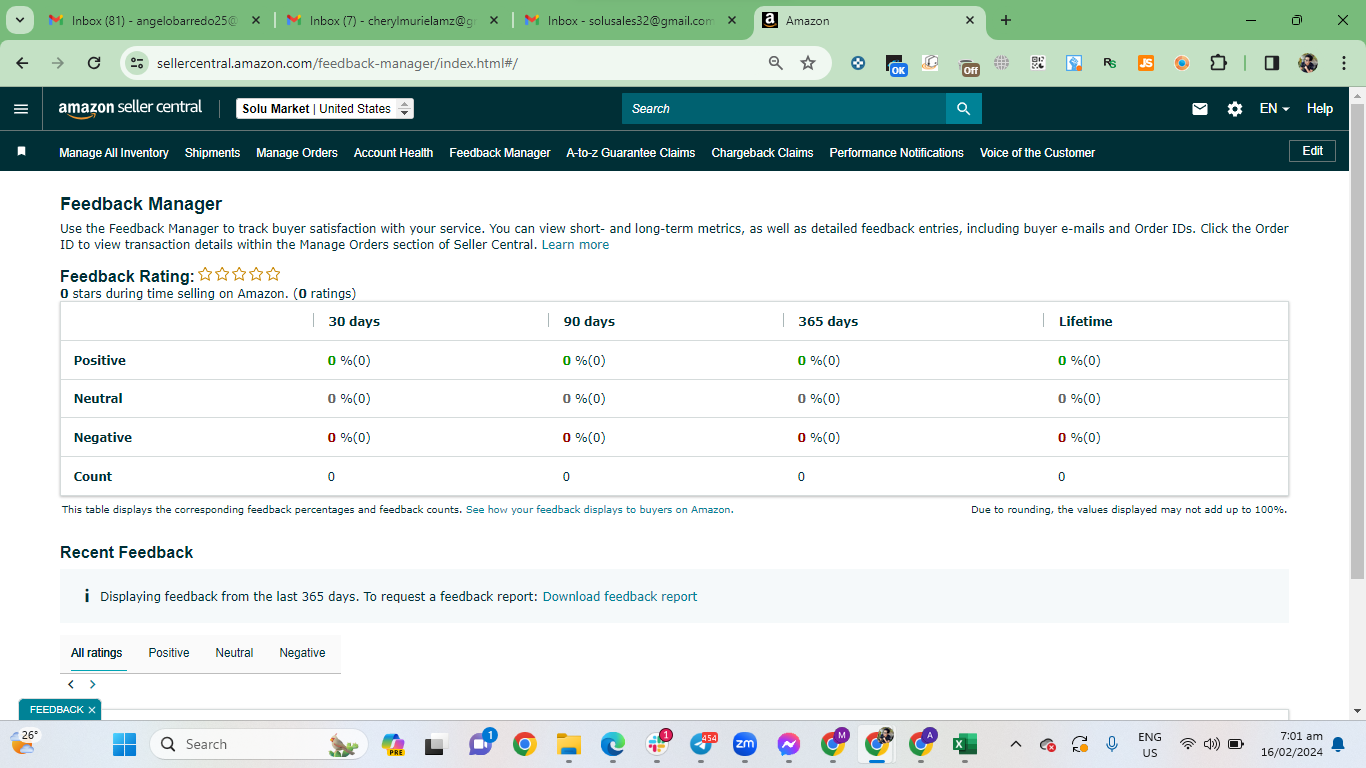Open File Explorer from the taskbar

(569, 744)
